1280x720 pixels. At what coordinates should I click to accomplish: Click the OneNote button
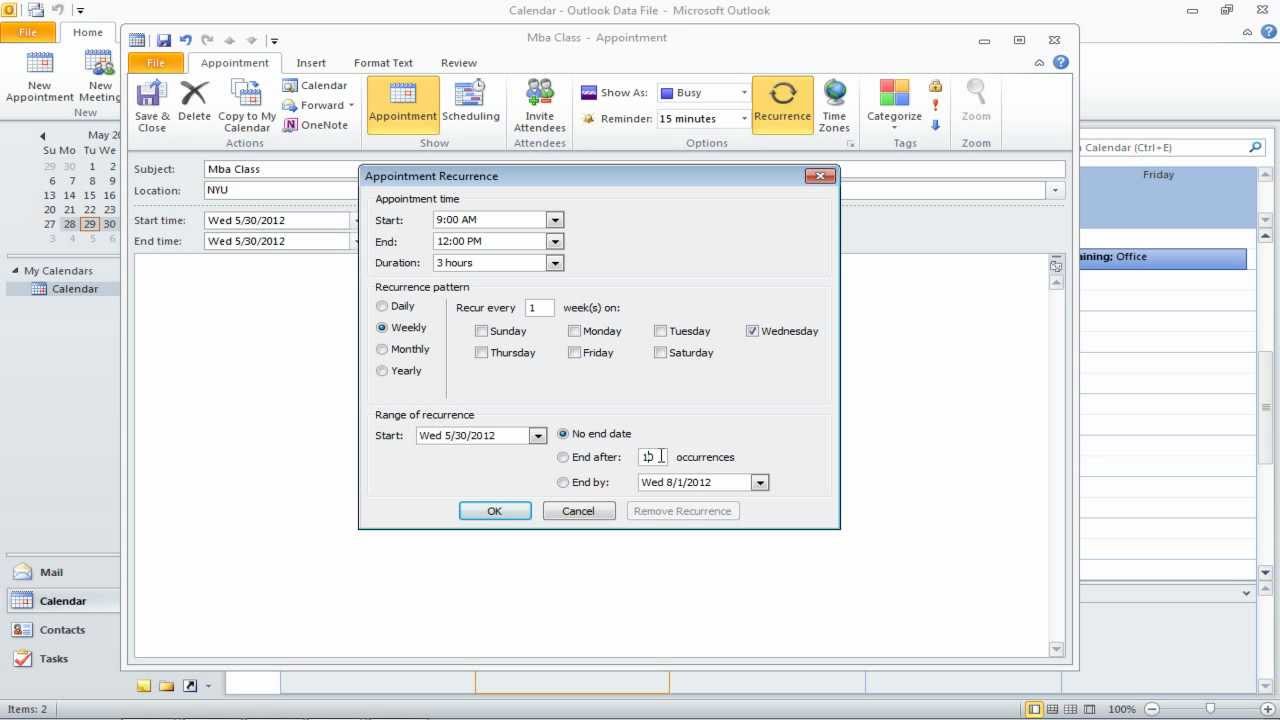pyautogui.click(x=315, y=126)
